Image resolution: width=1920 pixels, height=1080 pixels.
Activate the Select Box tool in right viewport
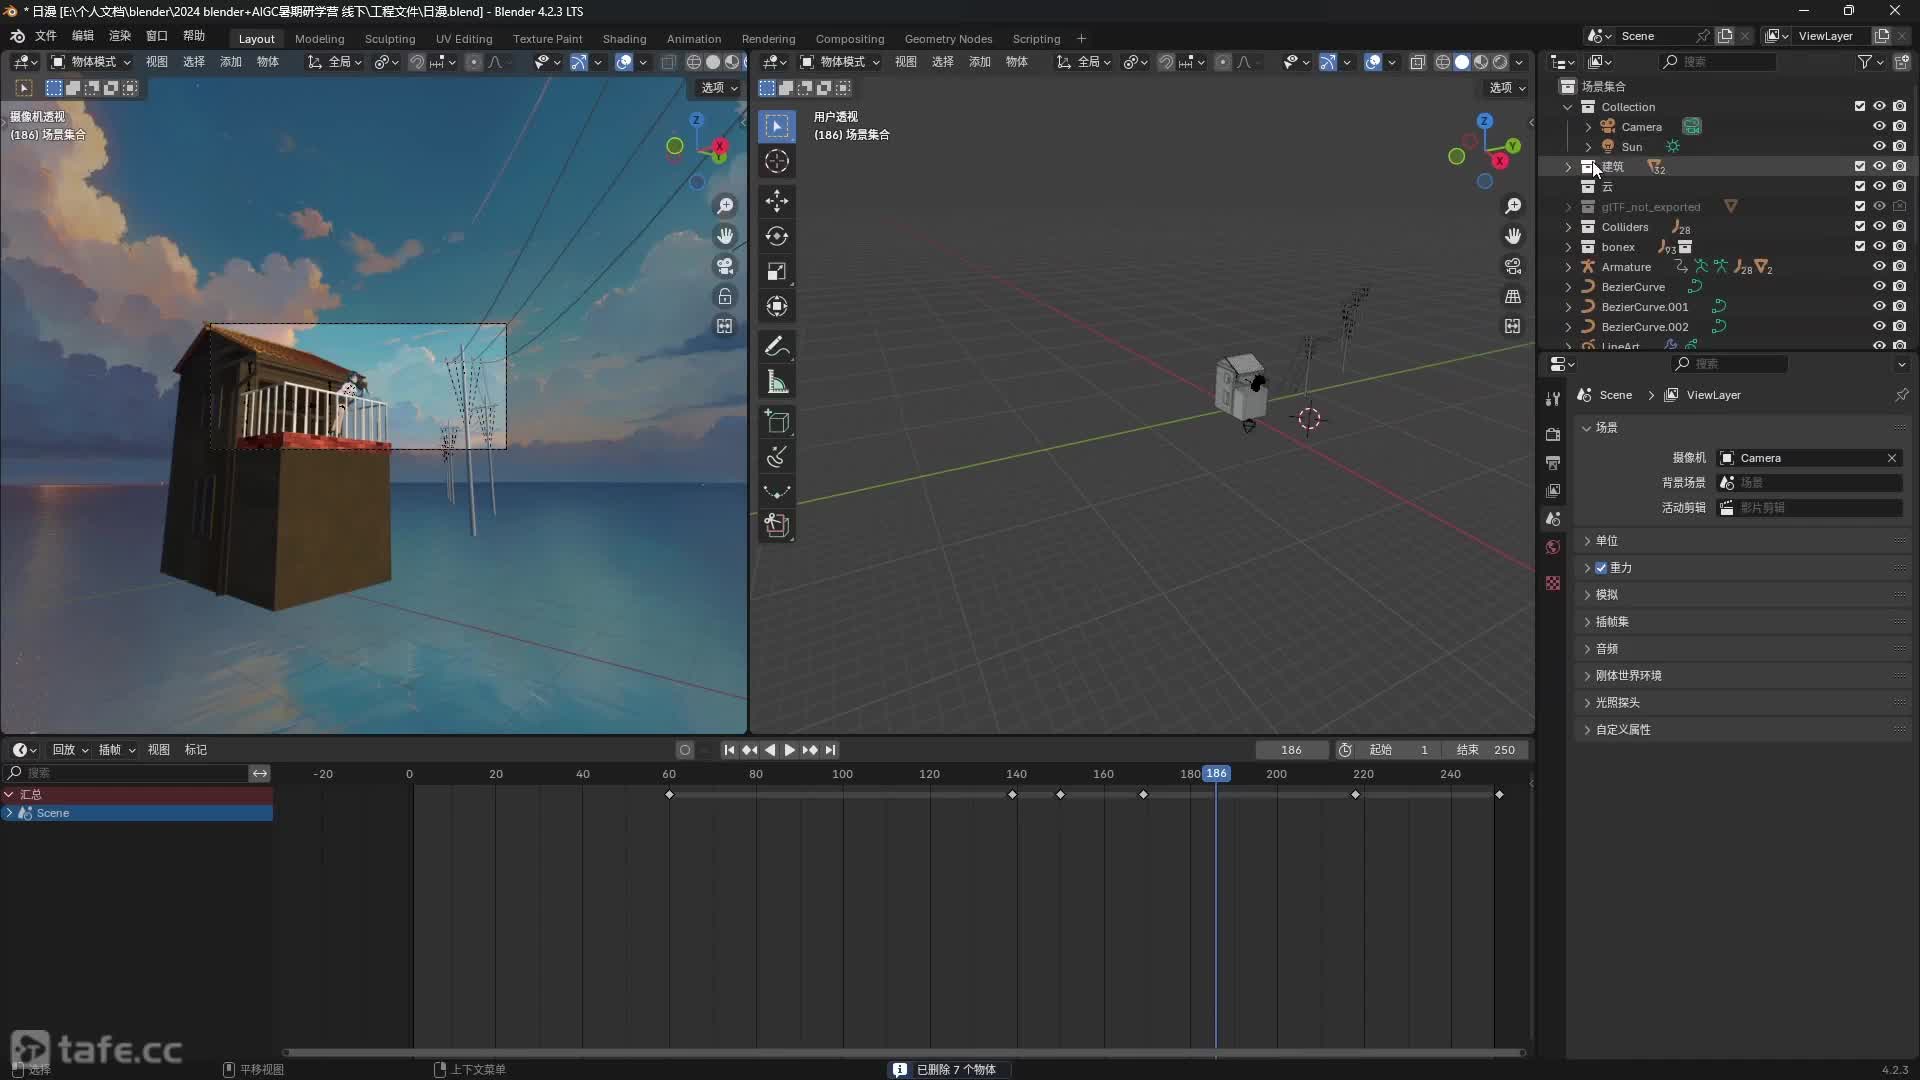click(x=777, y=126)
